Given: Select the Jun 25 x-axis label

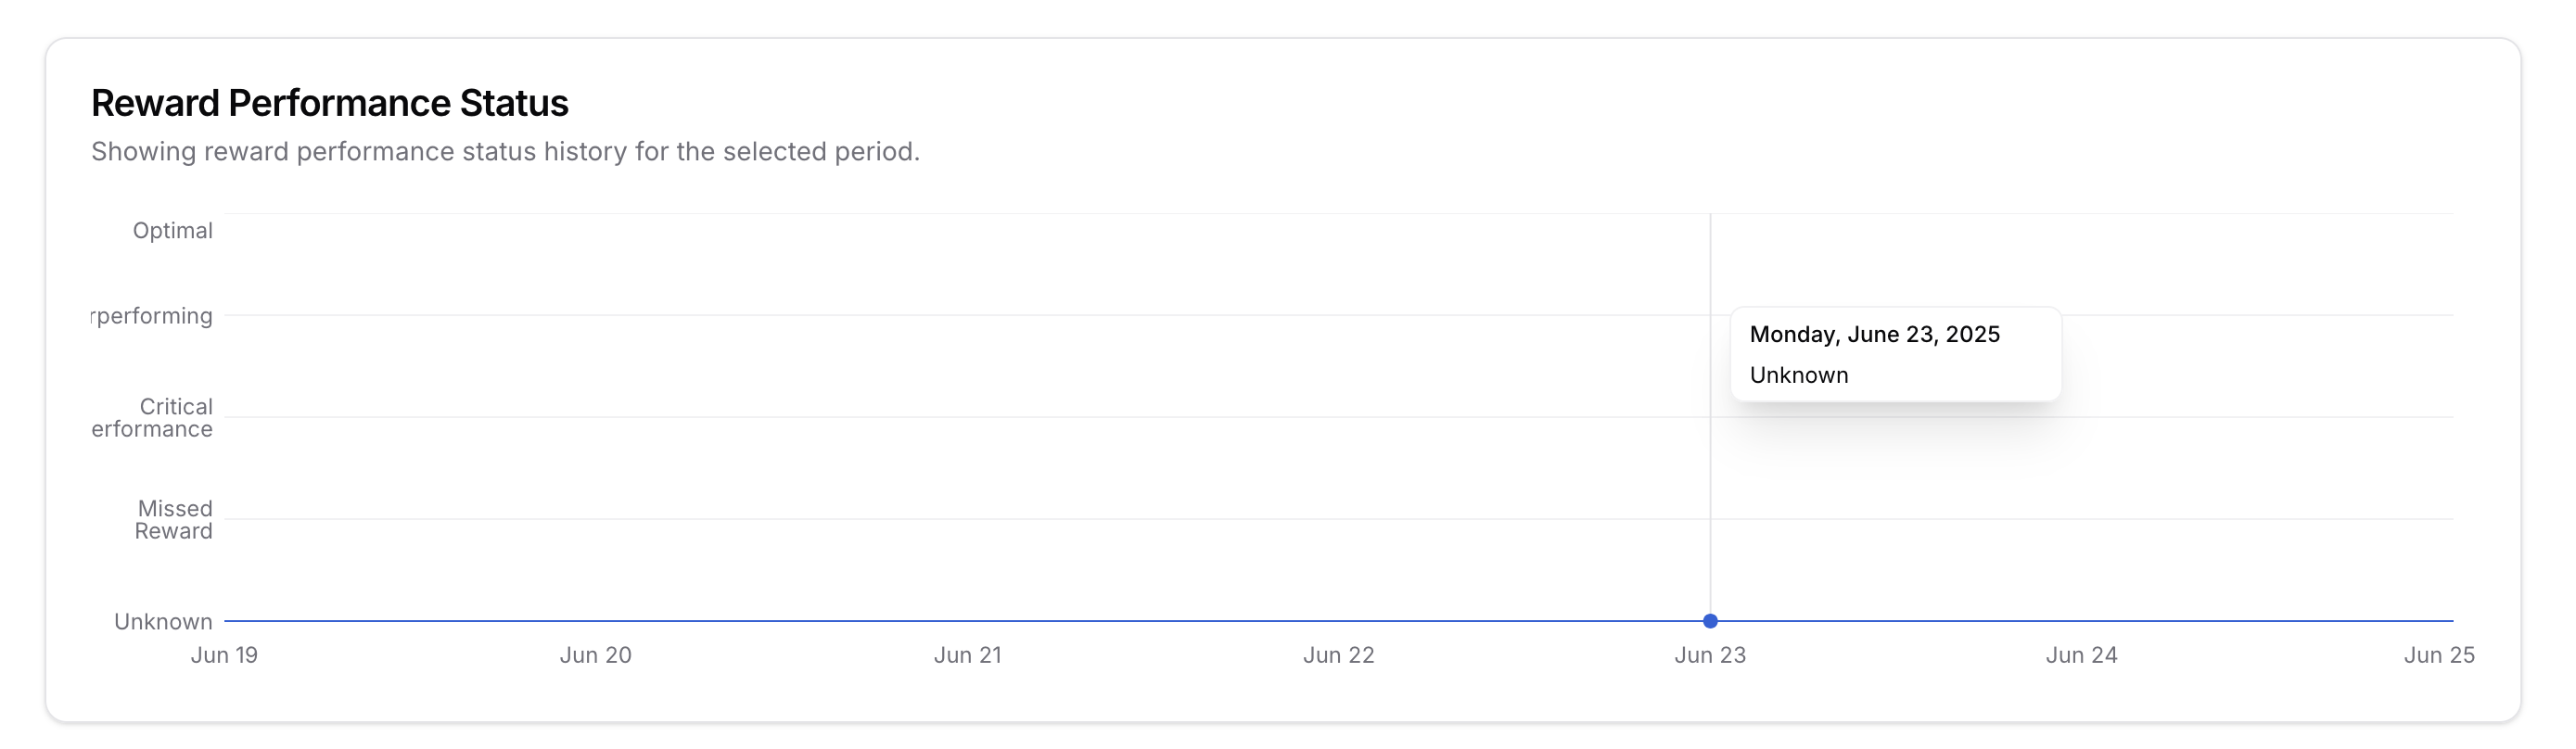Looking at the screenshot, I should [2439, 655].
